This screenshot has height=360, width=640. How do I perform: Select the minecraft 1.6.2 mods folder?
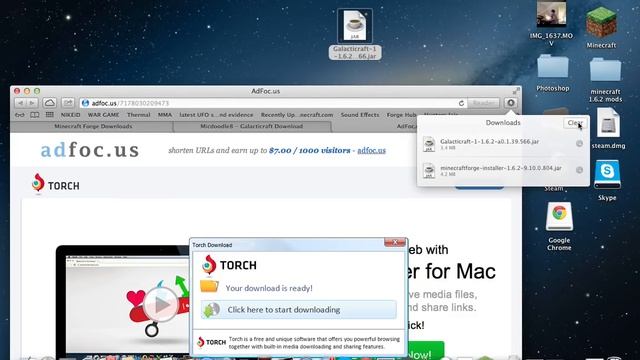point(605,80)
